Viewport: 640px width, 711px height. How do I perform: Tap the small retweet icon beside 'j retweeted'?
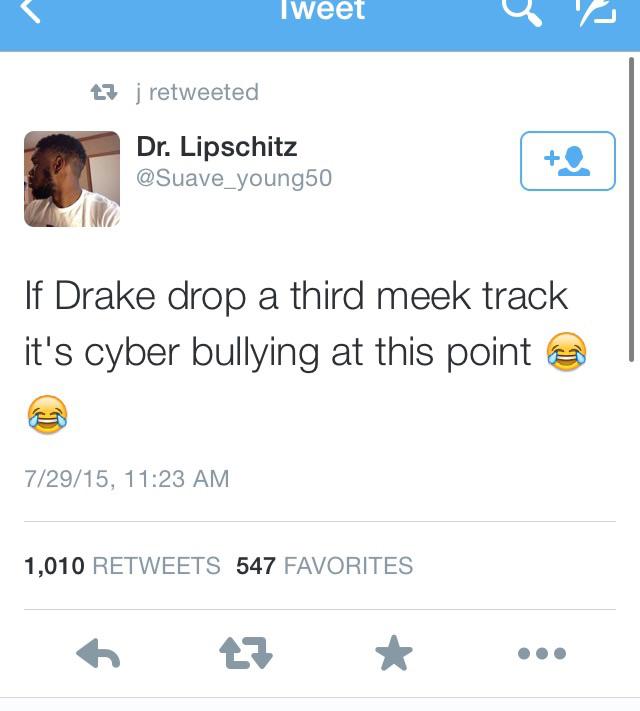pos(104,93)
